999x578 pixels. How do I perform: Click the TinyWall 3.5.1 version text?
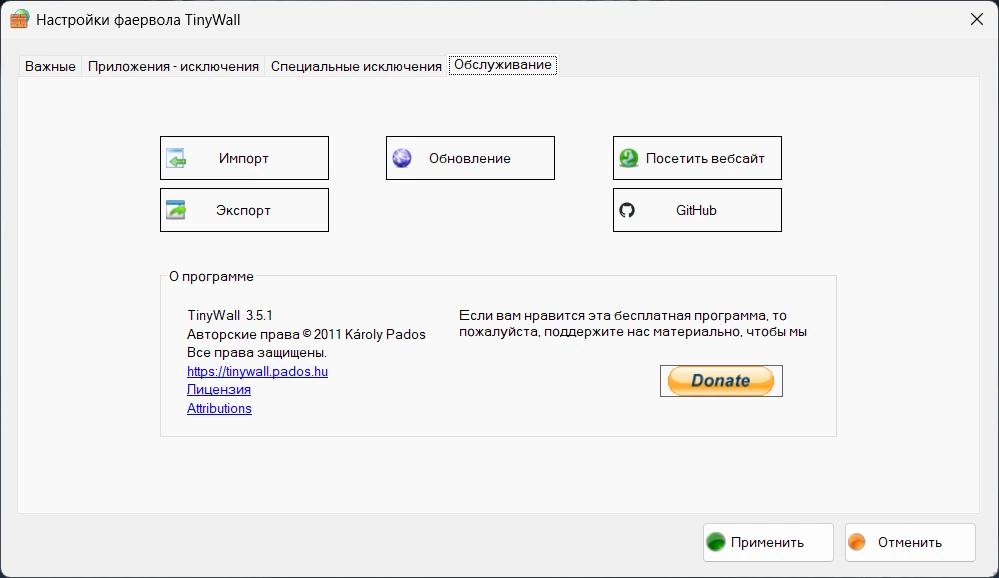pos(230,315)
